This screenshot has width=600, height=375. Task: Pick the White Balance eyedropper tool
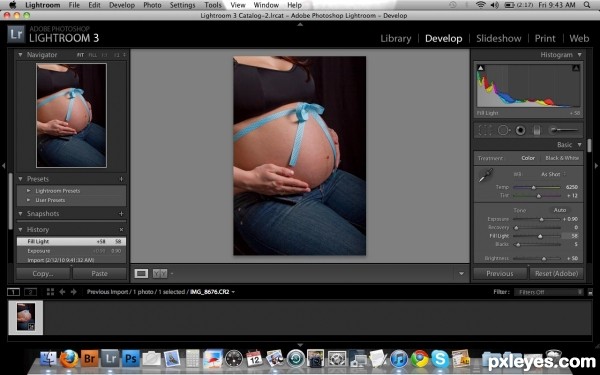pos(486,176)
